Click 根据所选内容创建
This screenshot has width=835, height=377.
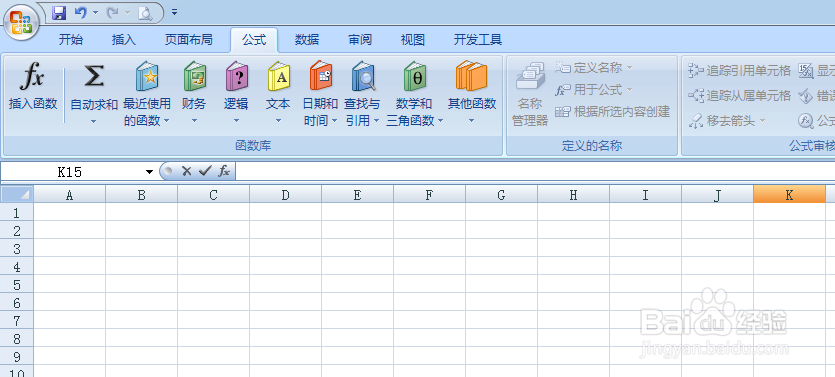tap(612, 112)
